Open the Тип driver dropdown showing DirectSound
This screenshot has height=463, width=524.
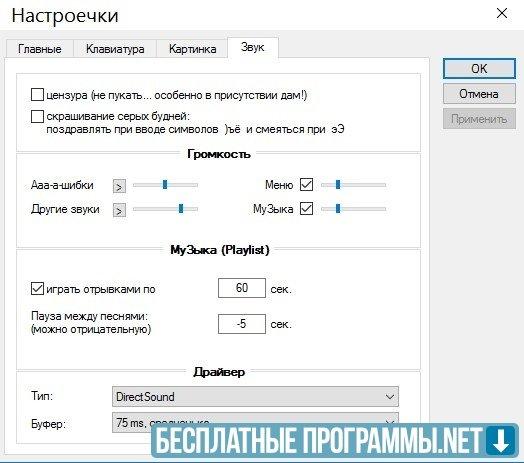(255, 396)
